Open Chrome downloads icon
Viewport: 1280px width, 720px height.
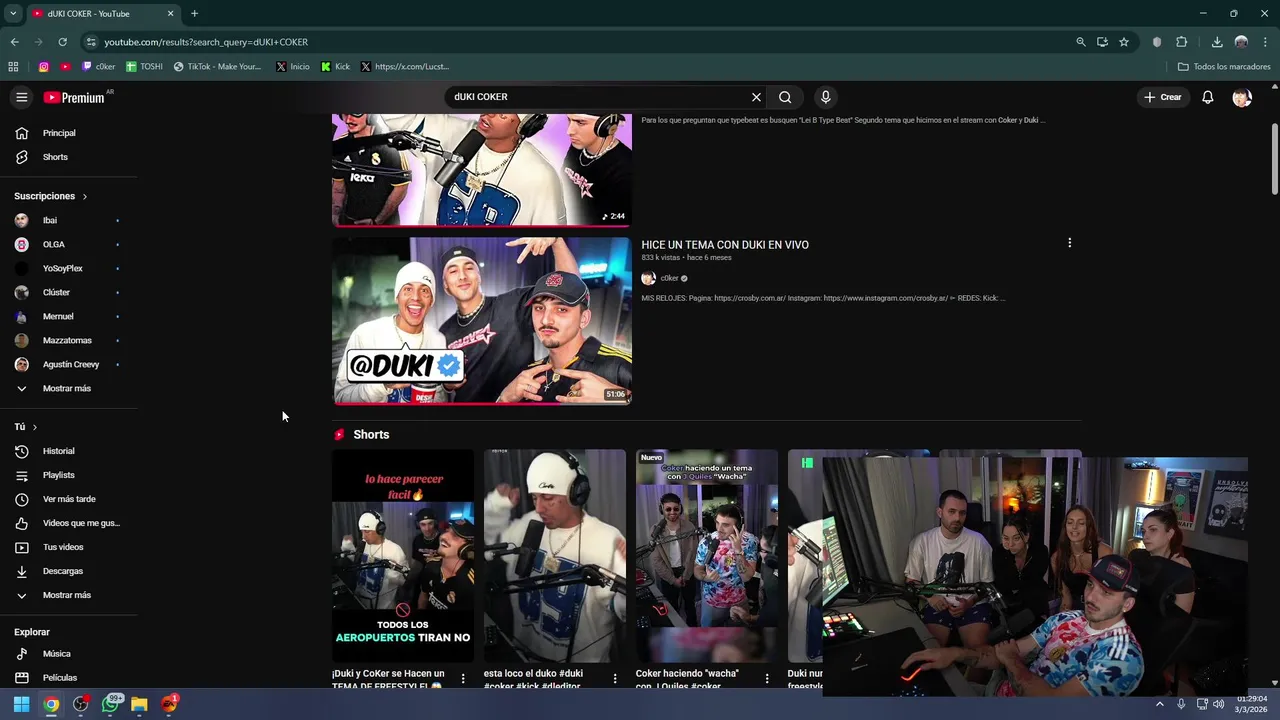(x=1217, y=42)
